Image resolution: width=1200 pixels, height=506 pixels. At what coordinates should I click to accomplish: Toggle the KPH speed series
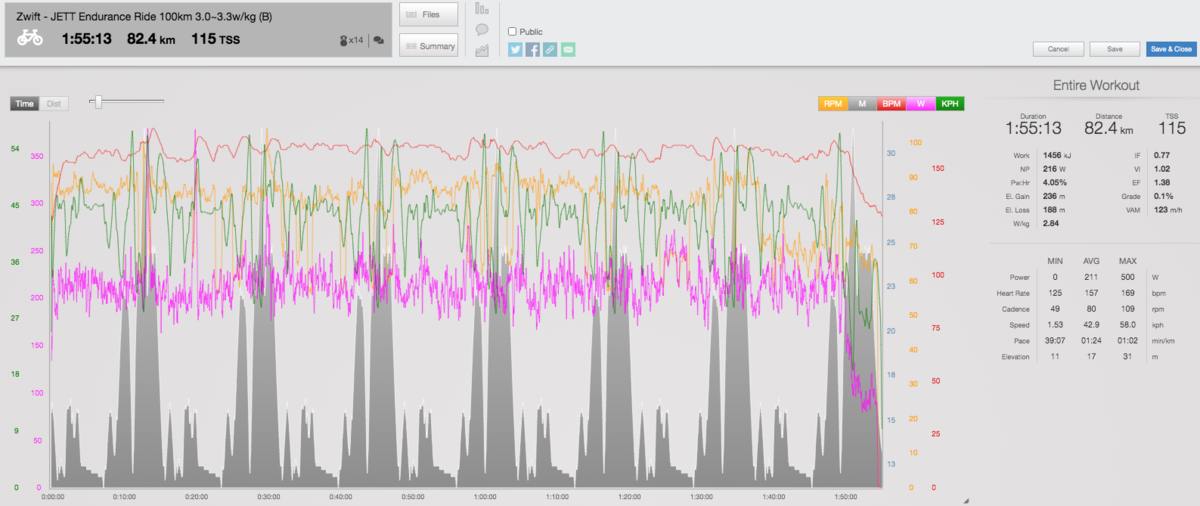pyautogui.click(x=950, y=103)
